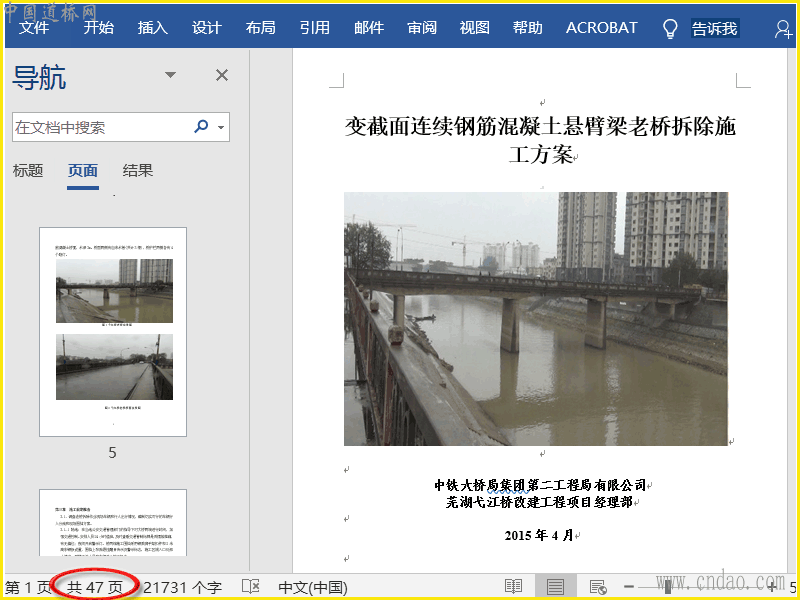Open the 邮件 ribbon tab
This screenshot has height=600, width=800.
[369, 28]
